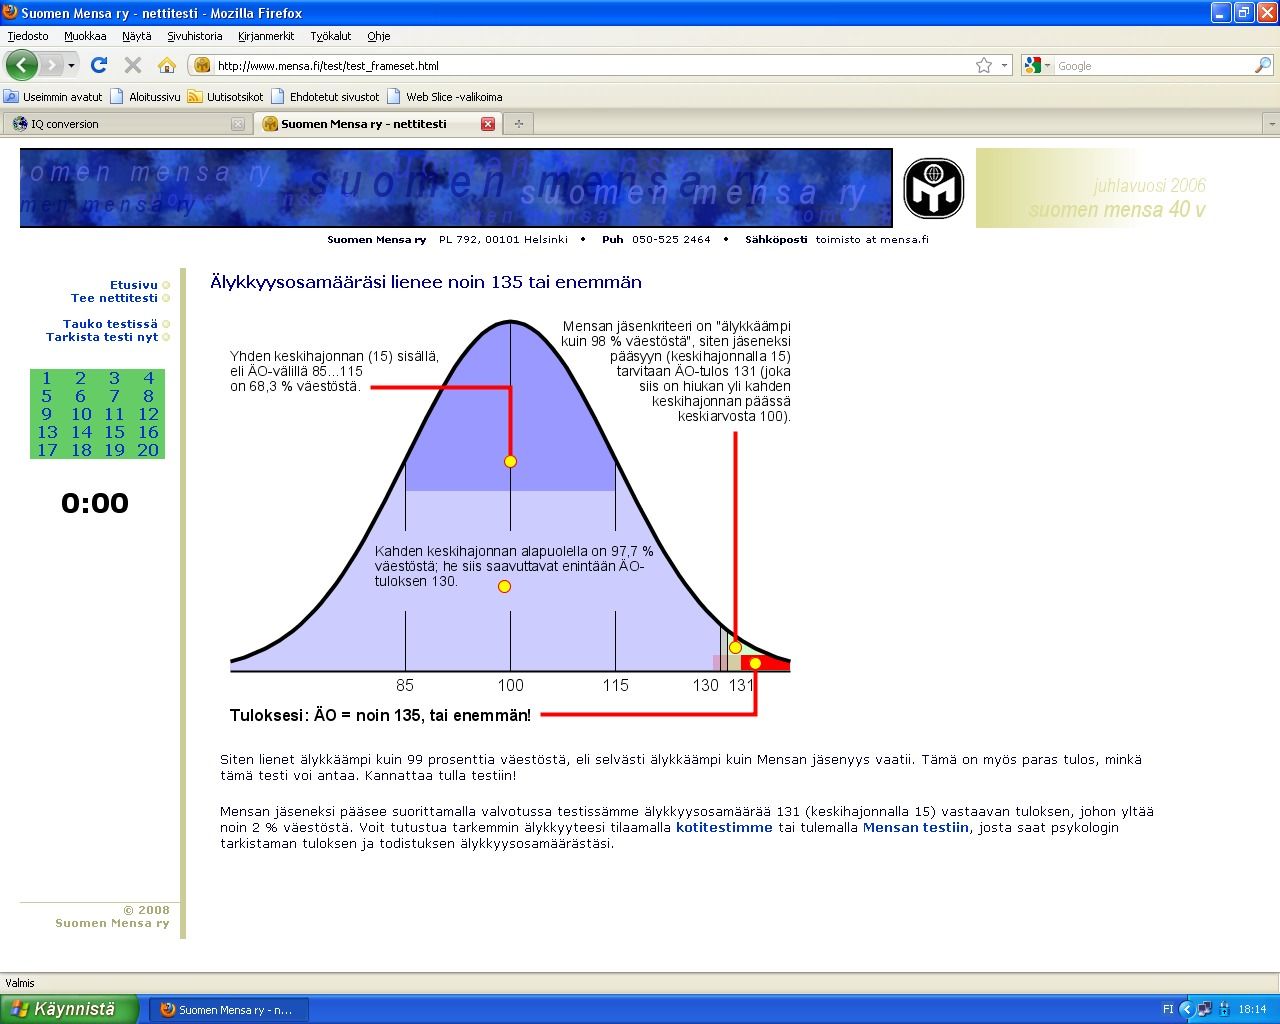Switch to the IQ conversion tab
Viewport: 1280px width, 1024px height.
(120, 124)
